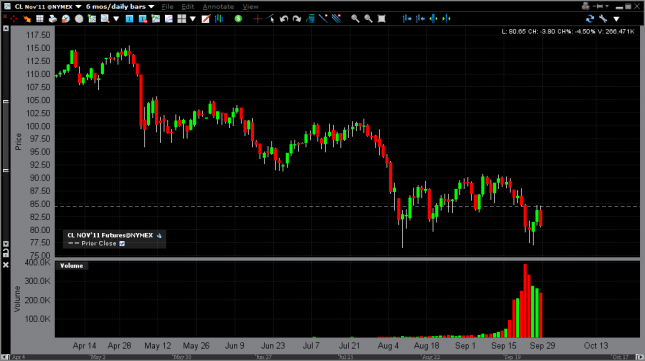
Task: Open chart configuration wrench icon
Action: (603, 19)
